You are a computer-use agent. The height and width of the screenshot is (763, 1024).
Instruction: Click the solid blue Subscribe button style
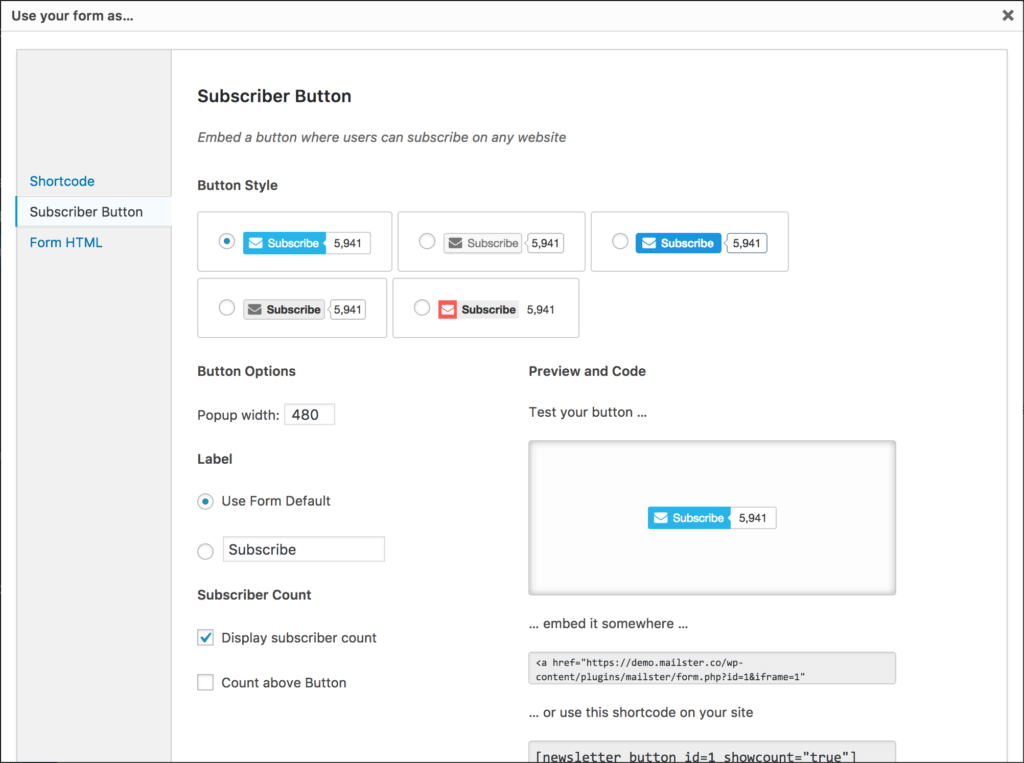(678, 242)
